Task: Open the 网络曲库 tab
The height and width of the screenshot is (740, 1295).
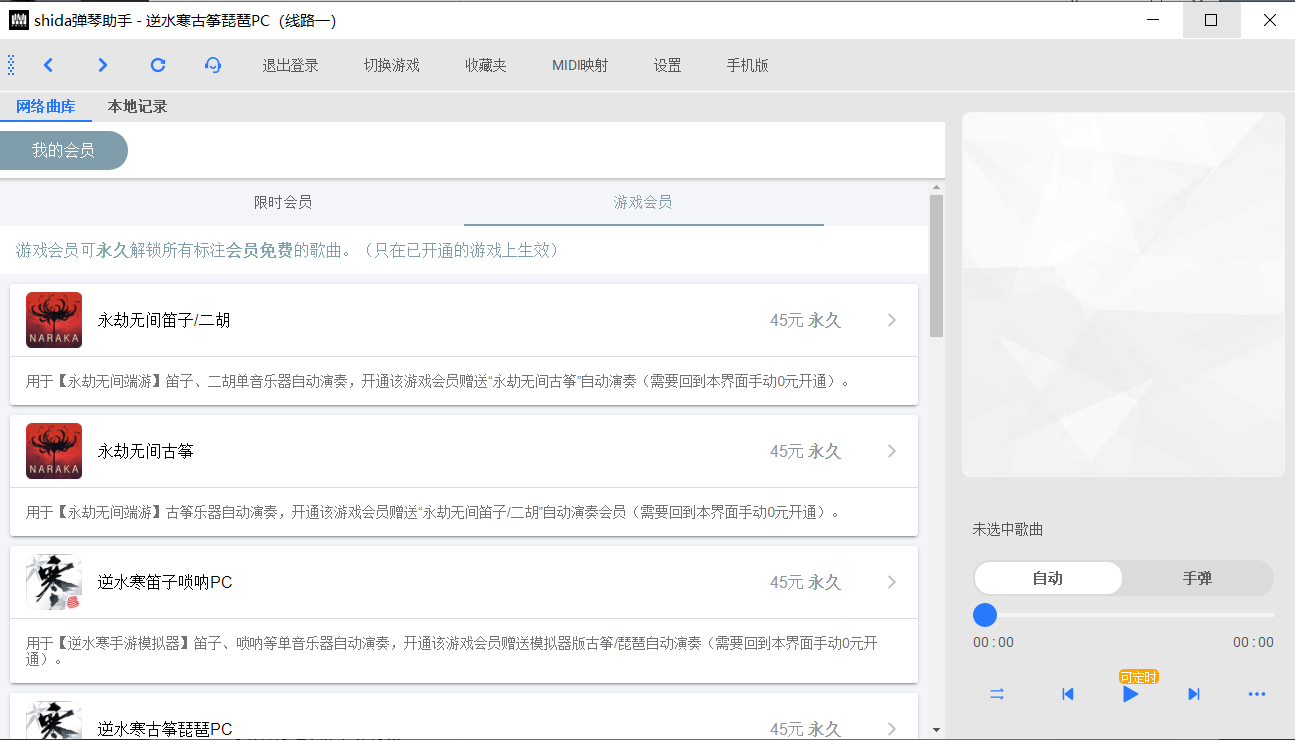Action: tap(46, 106)
